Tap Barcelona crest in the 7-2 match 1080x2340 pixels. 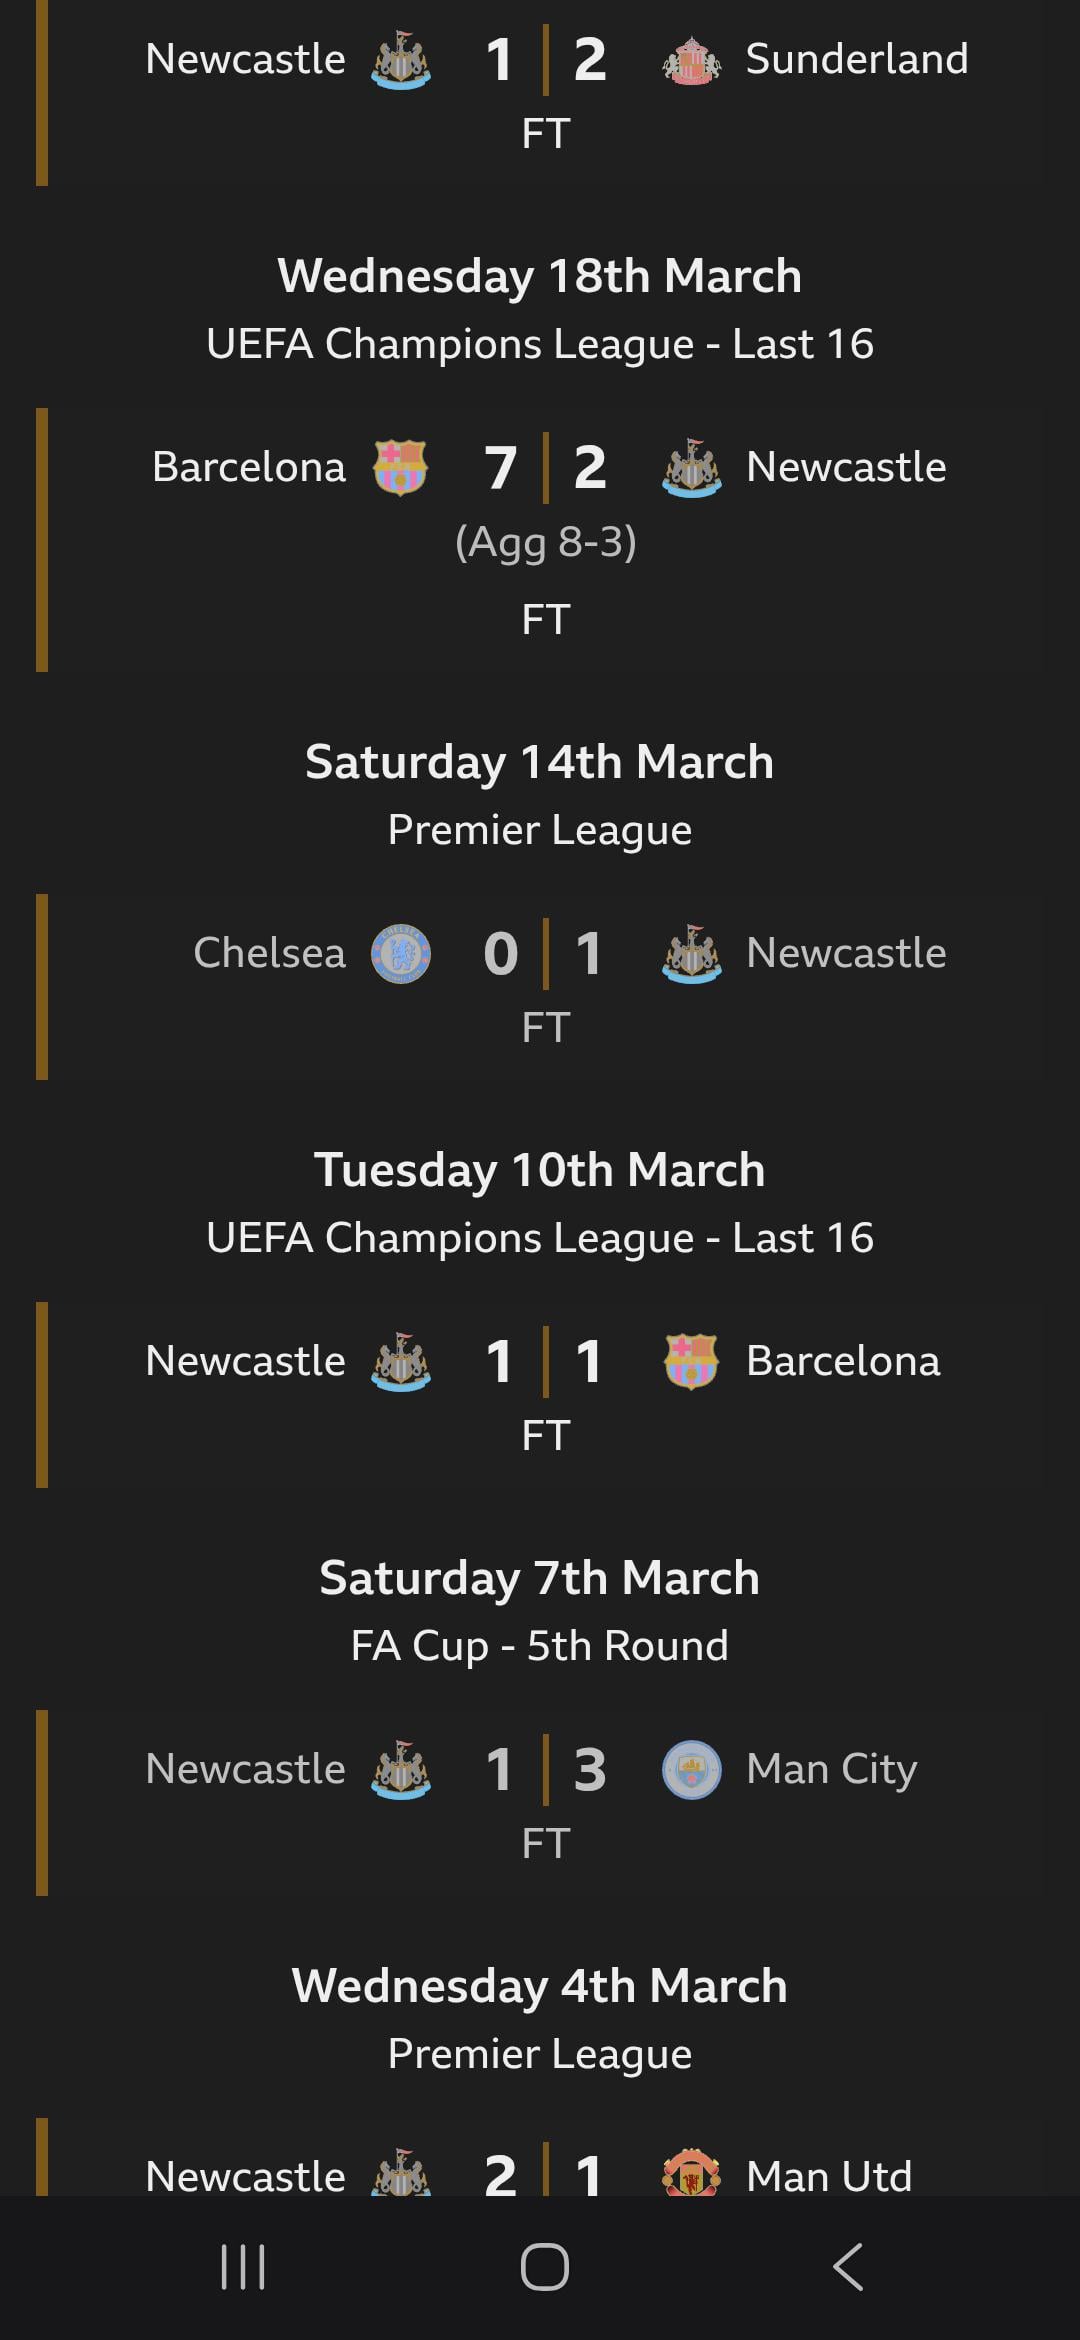pyautogui.click(x=400, y=468)
